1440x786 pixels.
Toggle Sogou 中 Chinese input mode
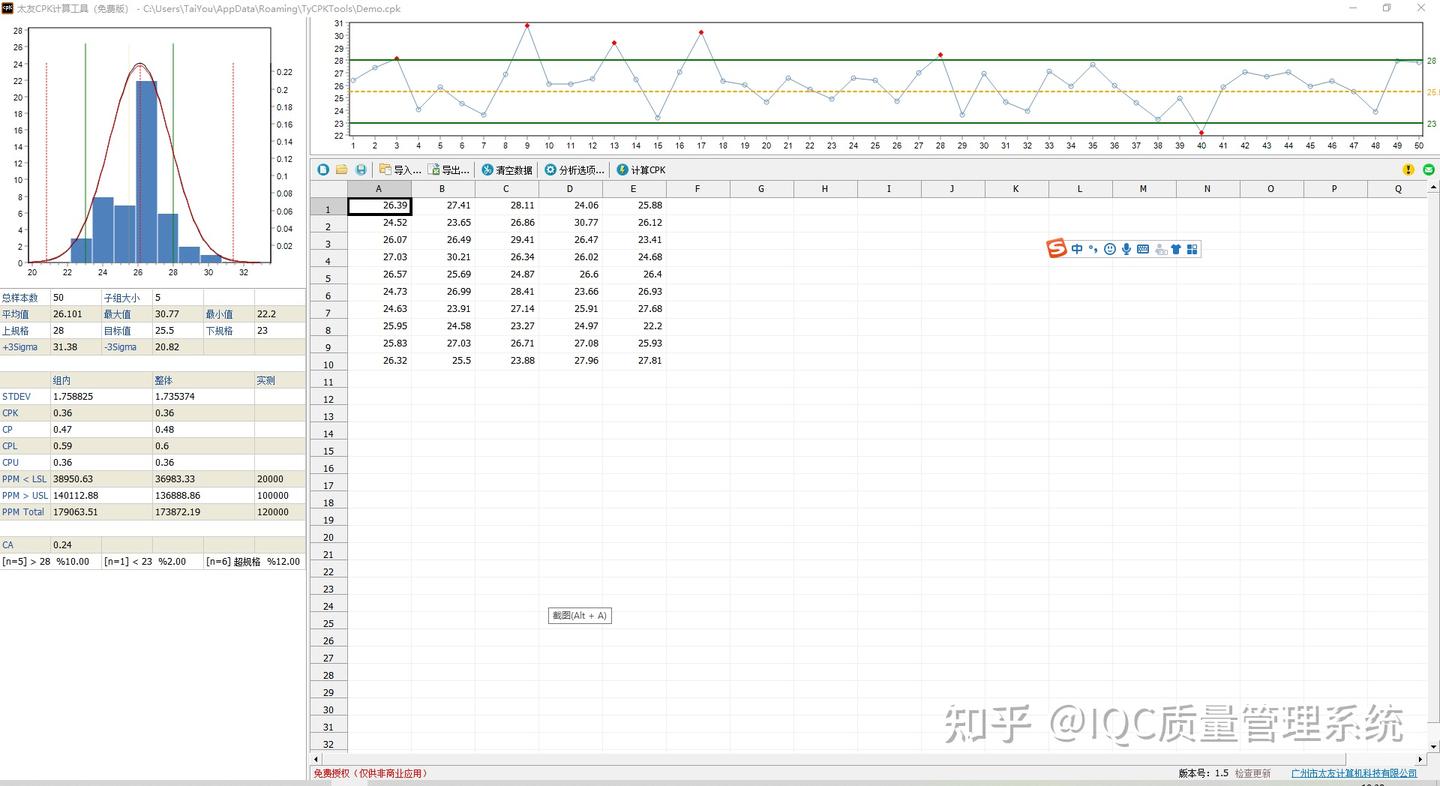[1077, 249]
